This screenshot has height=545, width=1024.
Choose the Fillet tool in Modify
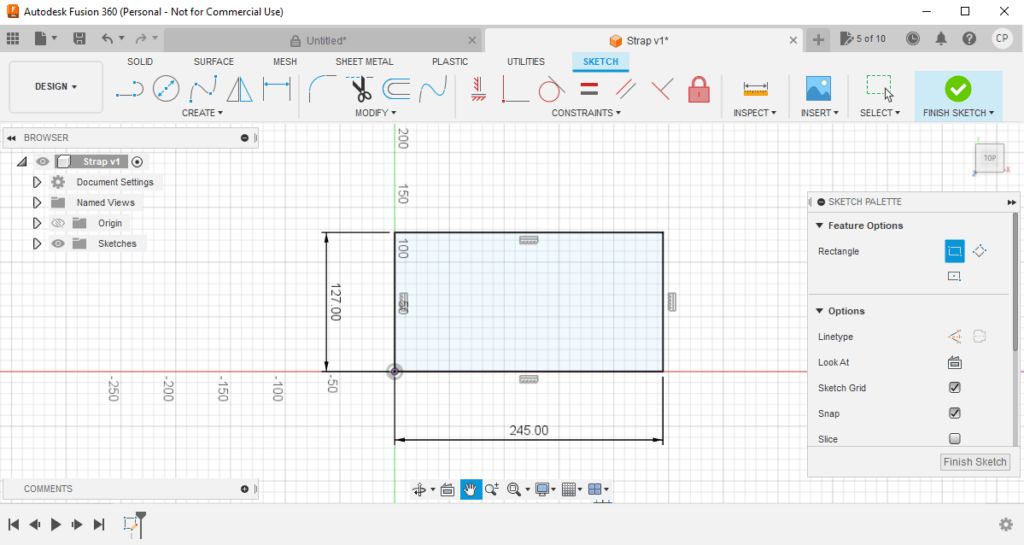pos(322,90)
